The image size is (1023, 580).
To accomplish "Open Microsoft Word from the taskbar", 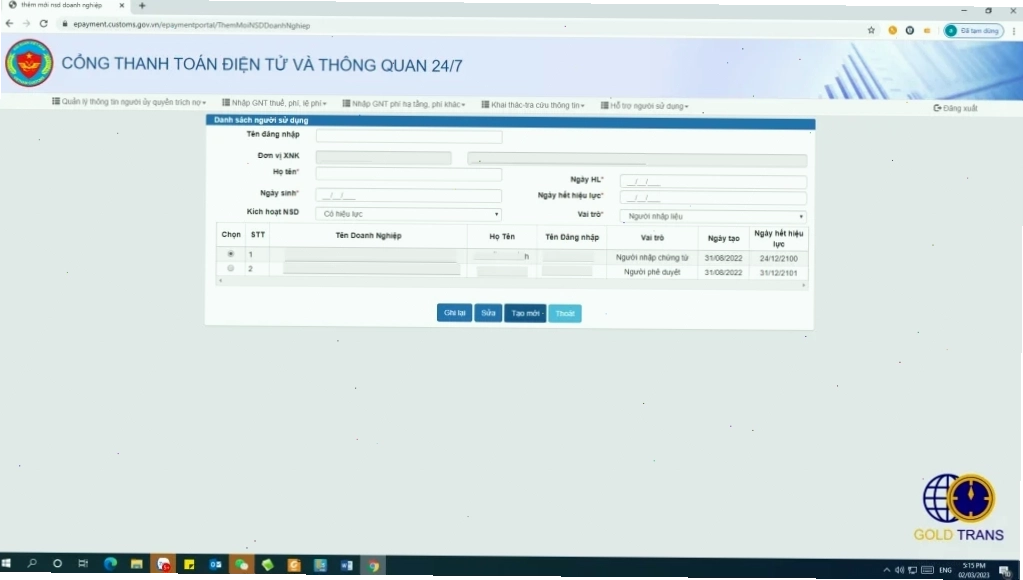I will [346, 566].
